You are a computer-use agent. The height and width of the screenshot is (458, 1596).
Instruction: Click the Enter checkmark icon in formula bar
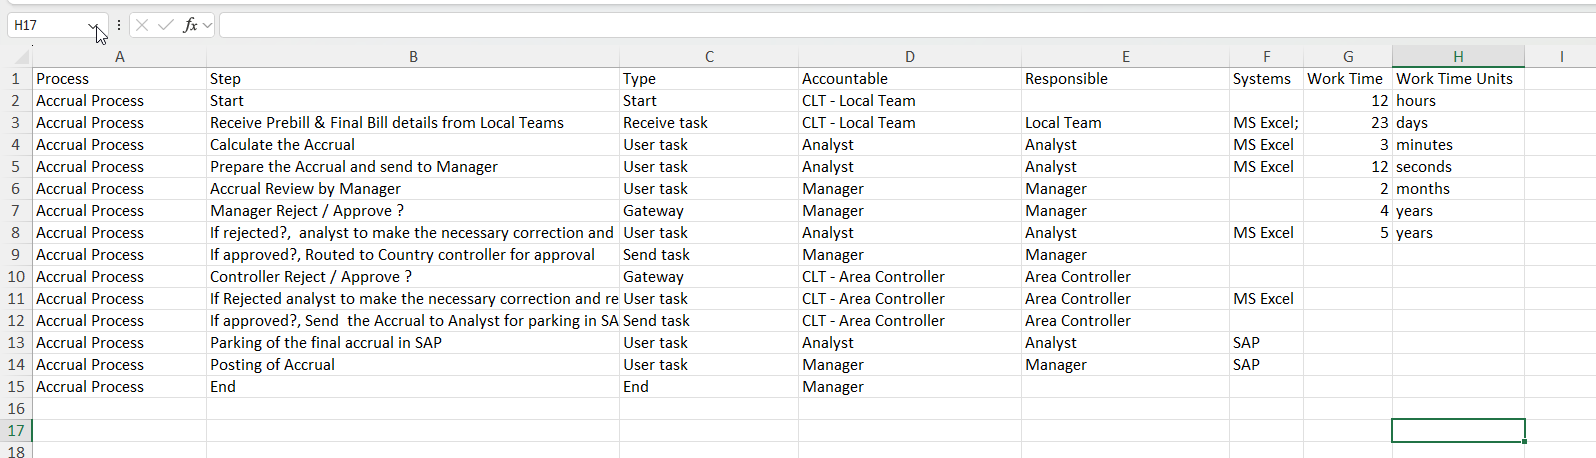pyautogui.click(x=165, y=25)
